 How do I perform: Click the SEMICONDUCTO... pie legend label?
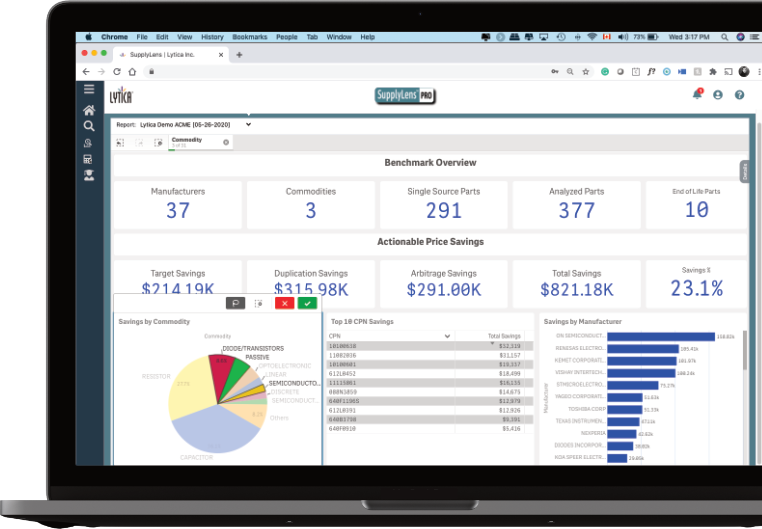click(x=294, y=383)
